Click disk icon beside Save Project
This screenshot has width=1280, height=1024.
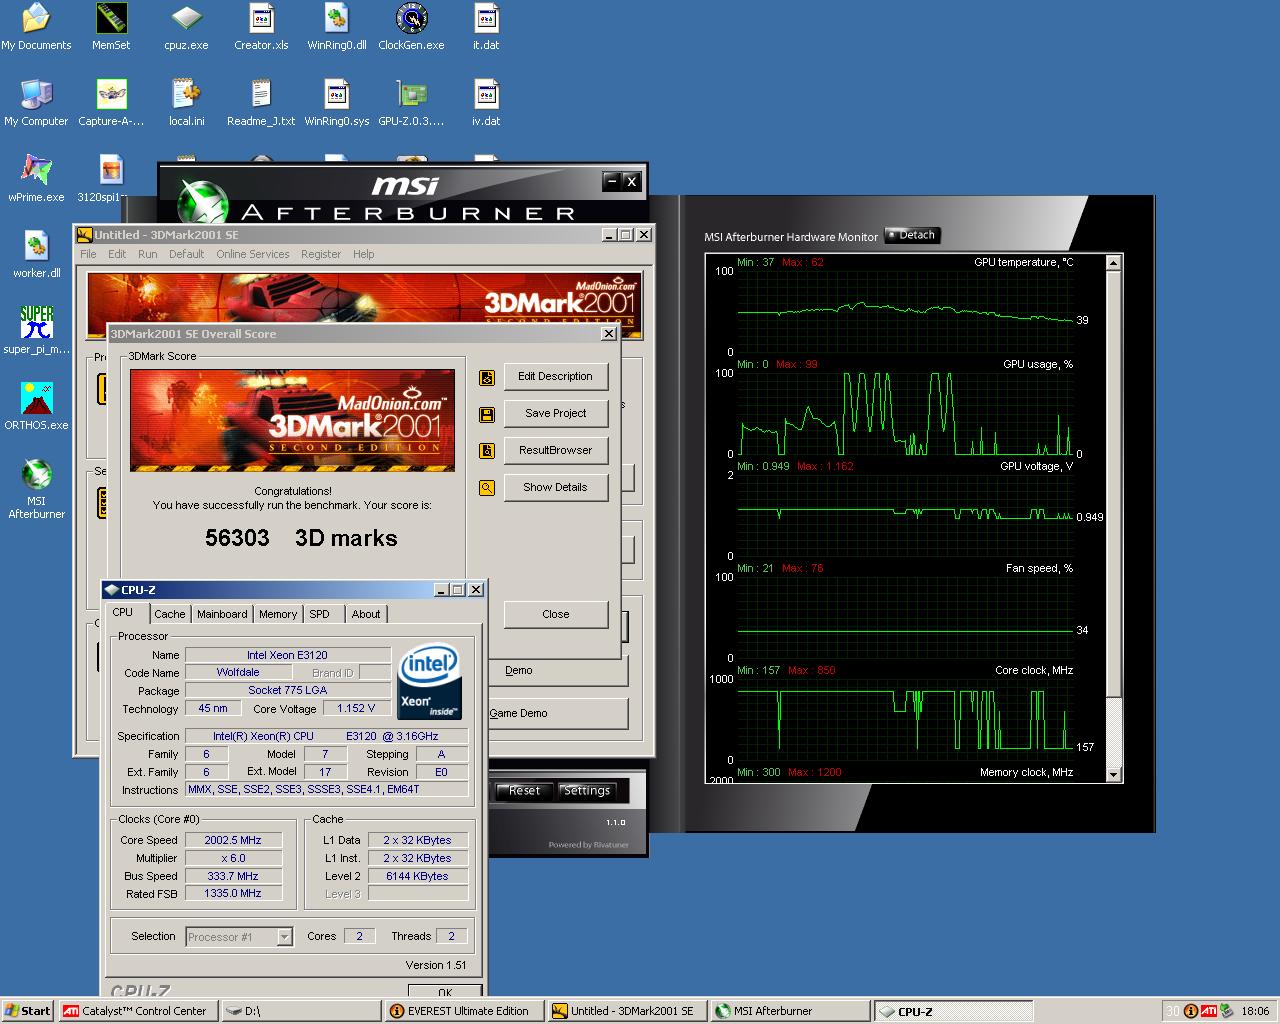click(x=487, y=414)
